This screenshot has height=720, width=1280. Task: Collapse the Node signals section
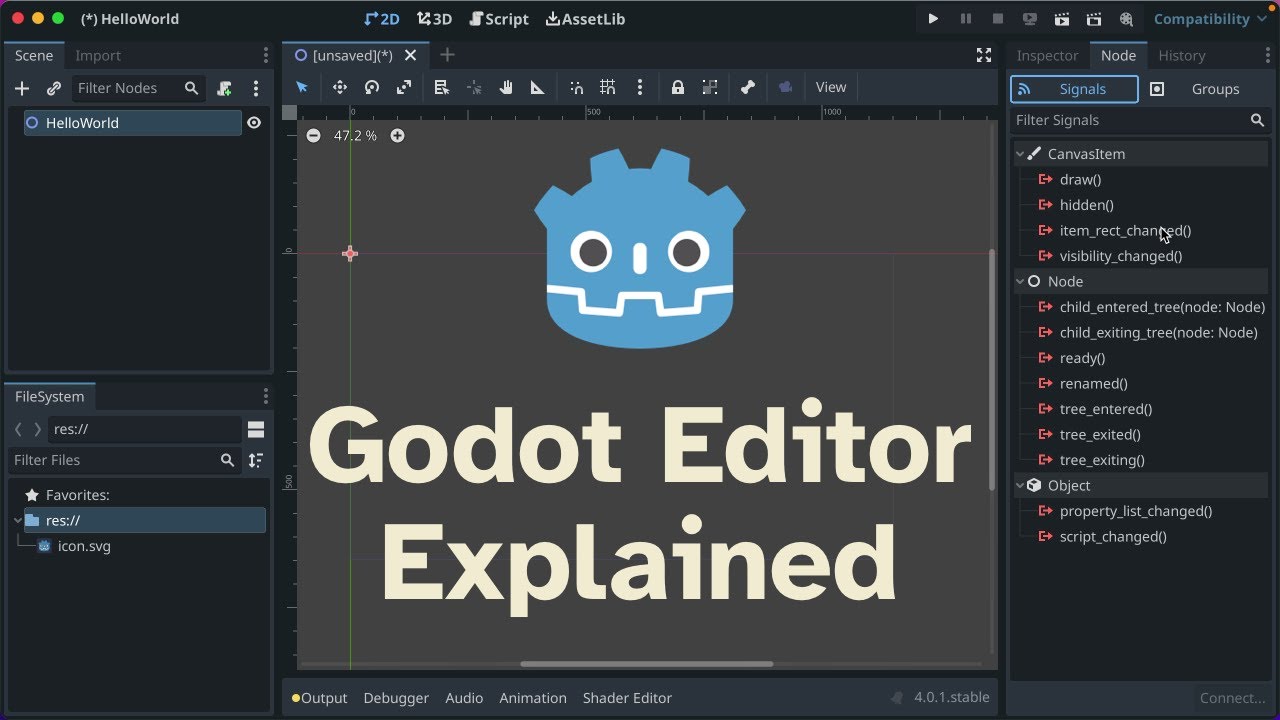pos(1021,282)
